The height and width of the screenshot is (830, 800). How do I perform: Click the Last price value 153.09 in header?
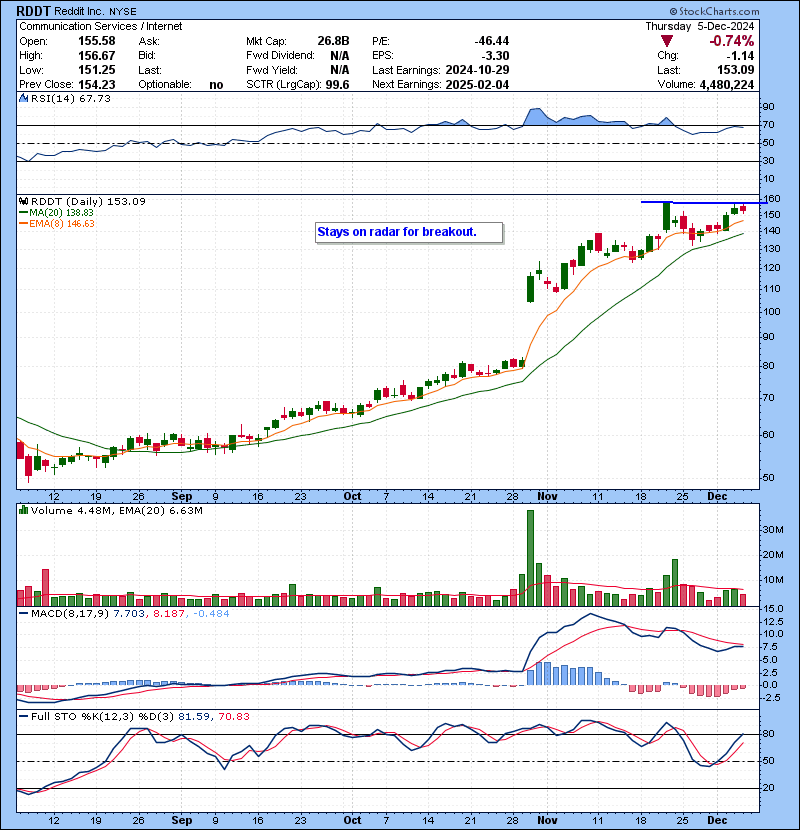point(736,70)
